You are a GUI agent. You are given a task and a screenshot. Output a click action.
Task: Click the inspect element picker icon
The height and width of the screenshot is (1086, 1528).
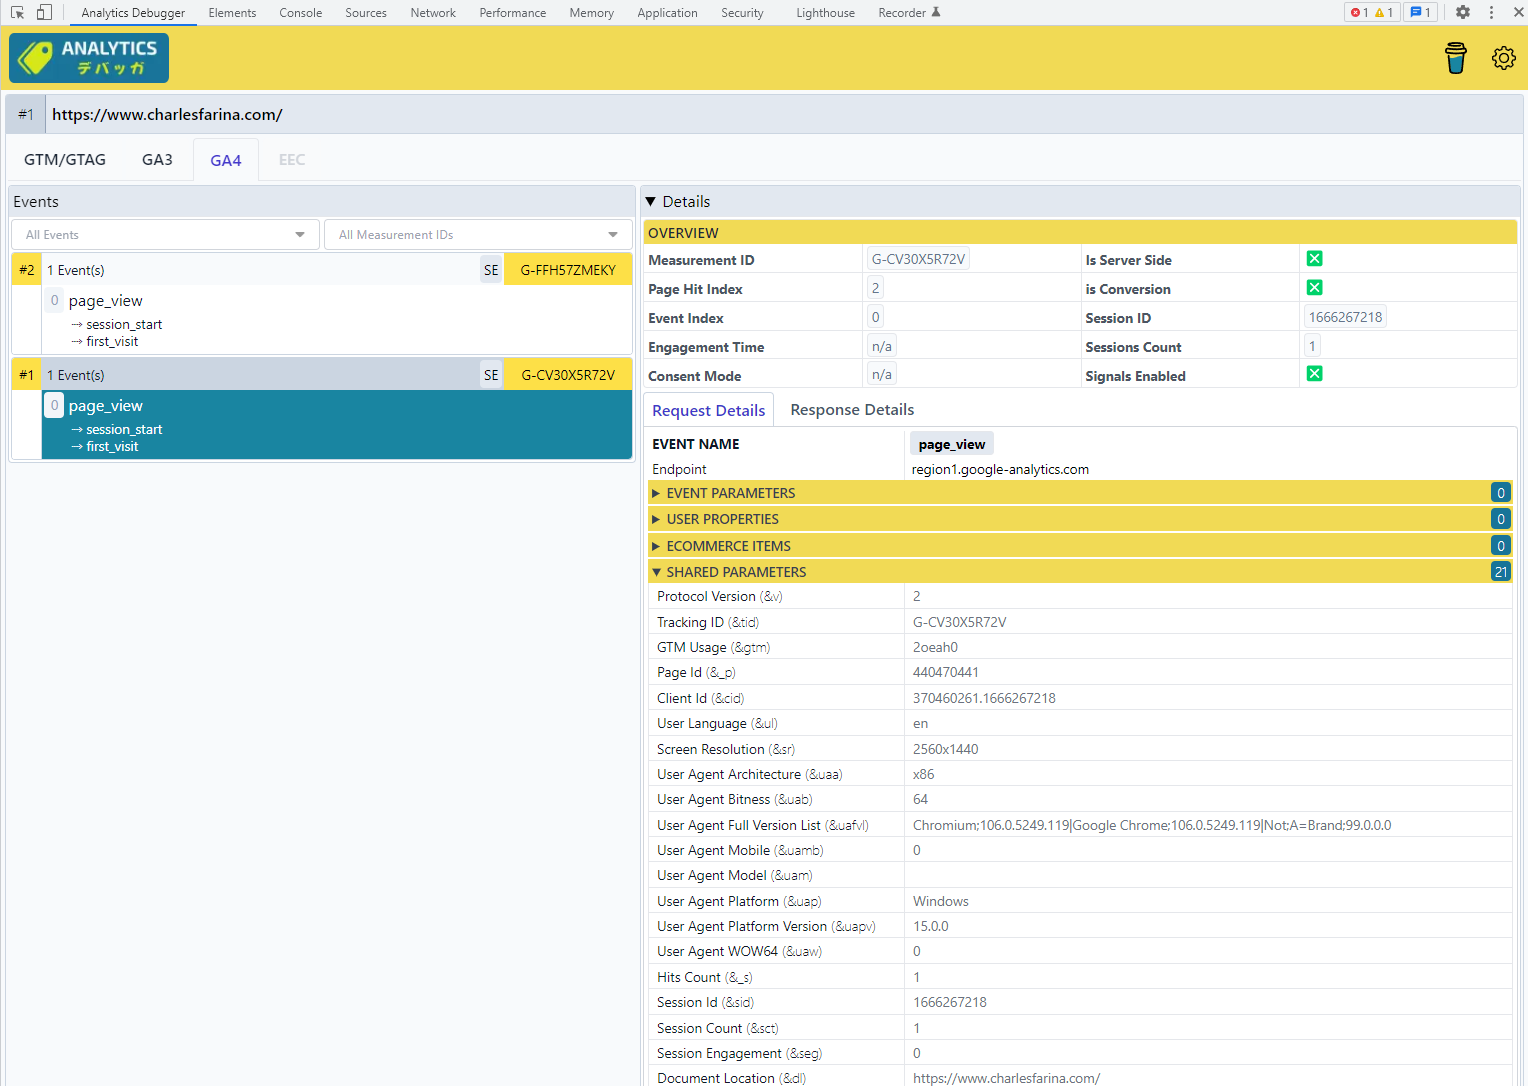(17, 13)
